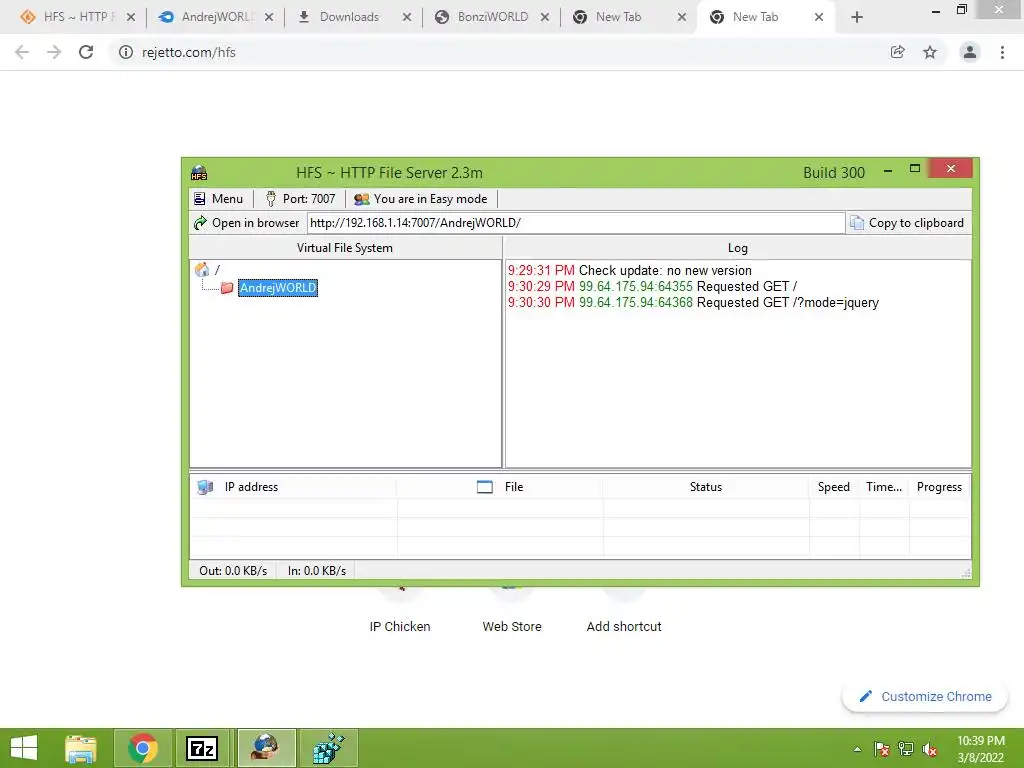Screen dimensions: 1024x768
Task: Click the Log panel header
Action: (x=737, y=248)
